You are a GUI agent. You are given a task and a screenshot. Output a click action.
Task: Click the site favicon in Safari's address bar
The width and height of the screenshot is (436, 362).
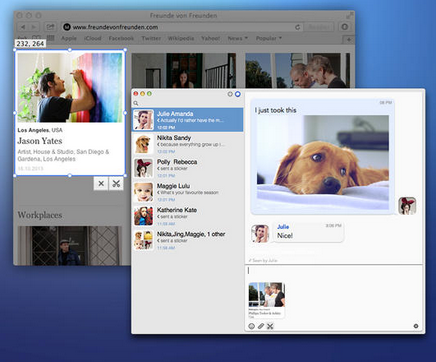[67, 27]
